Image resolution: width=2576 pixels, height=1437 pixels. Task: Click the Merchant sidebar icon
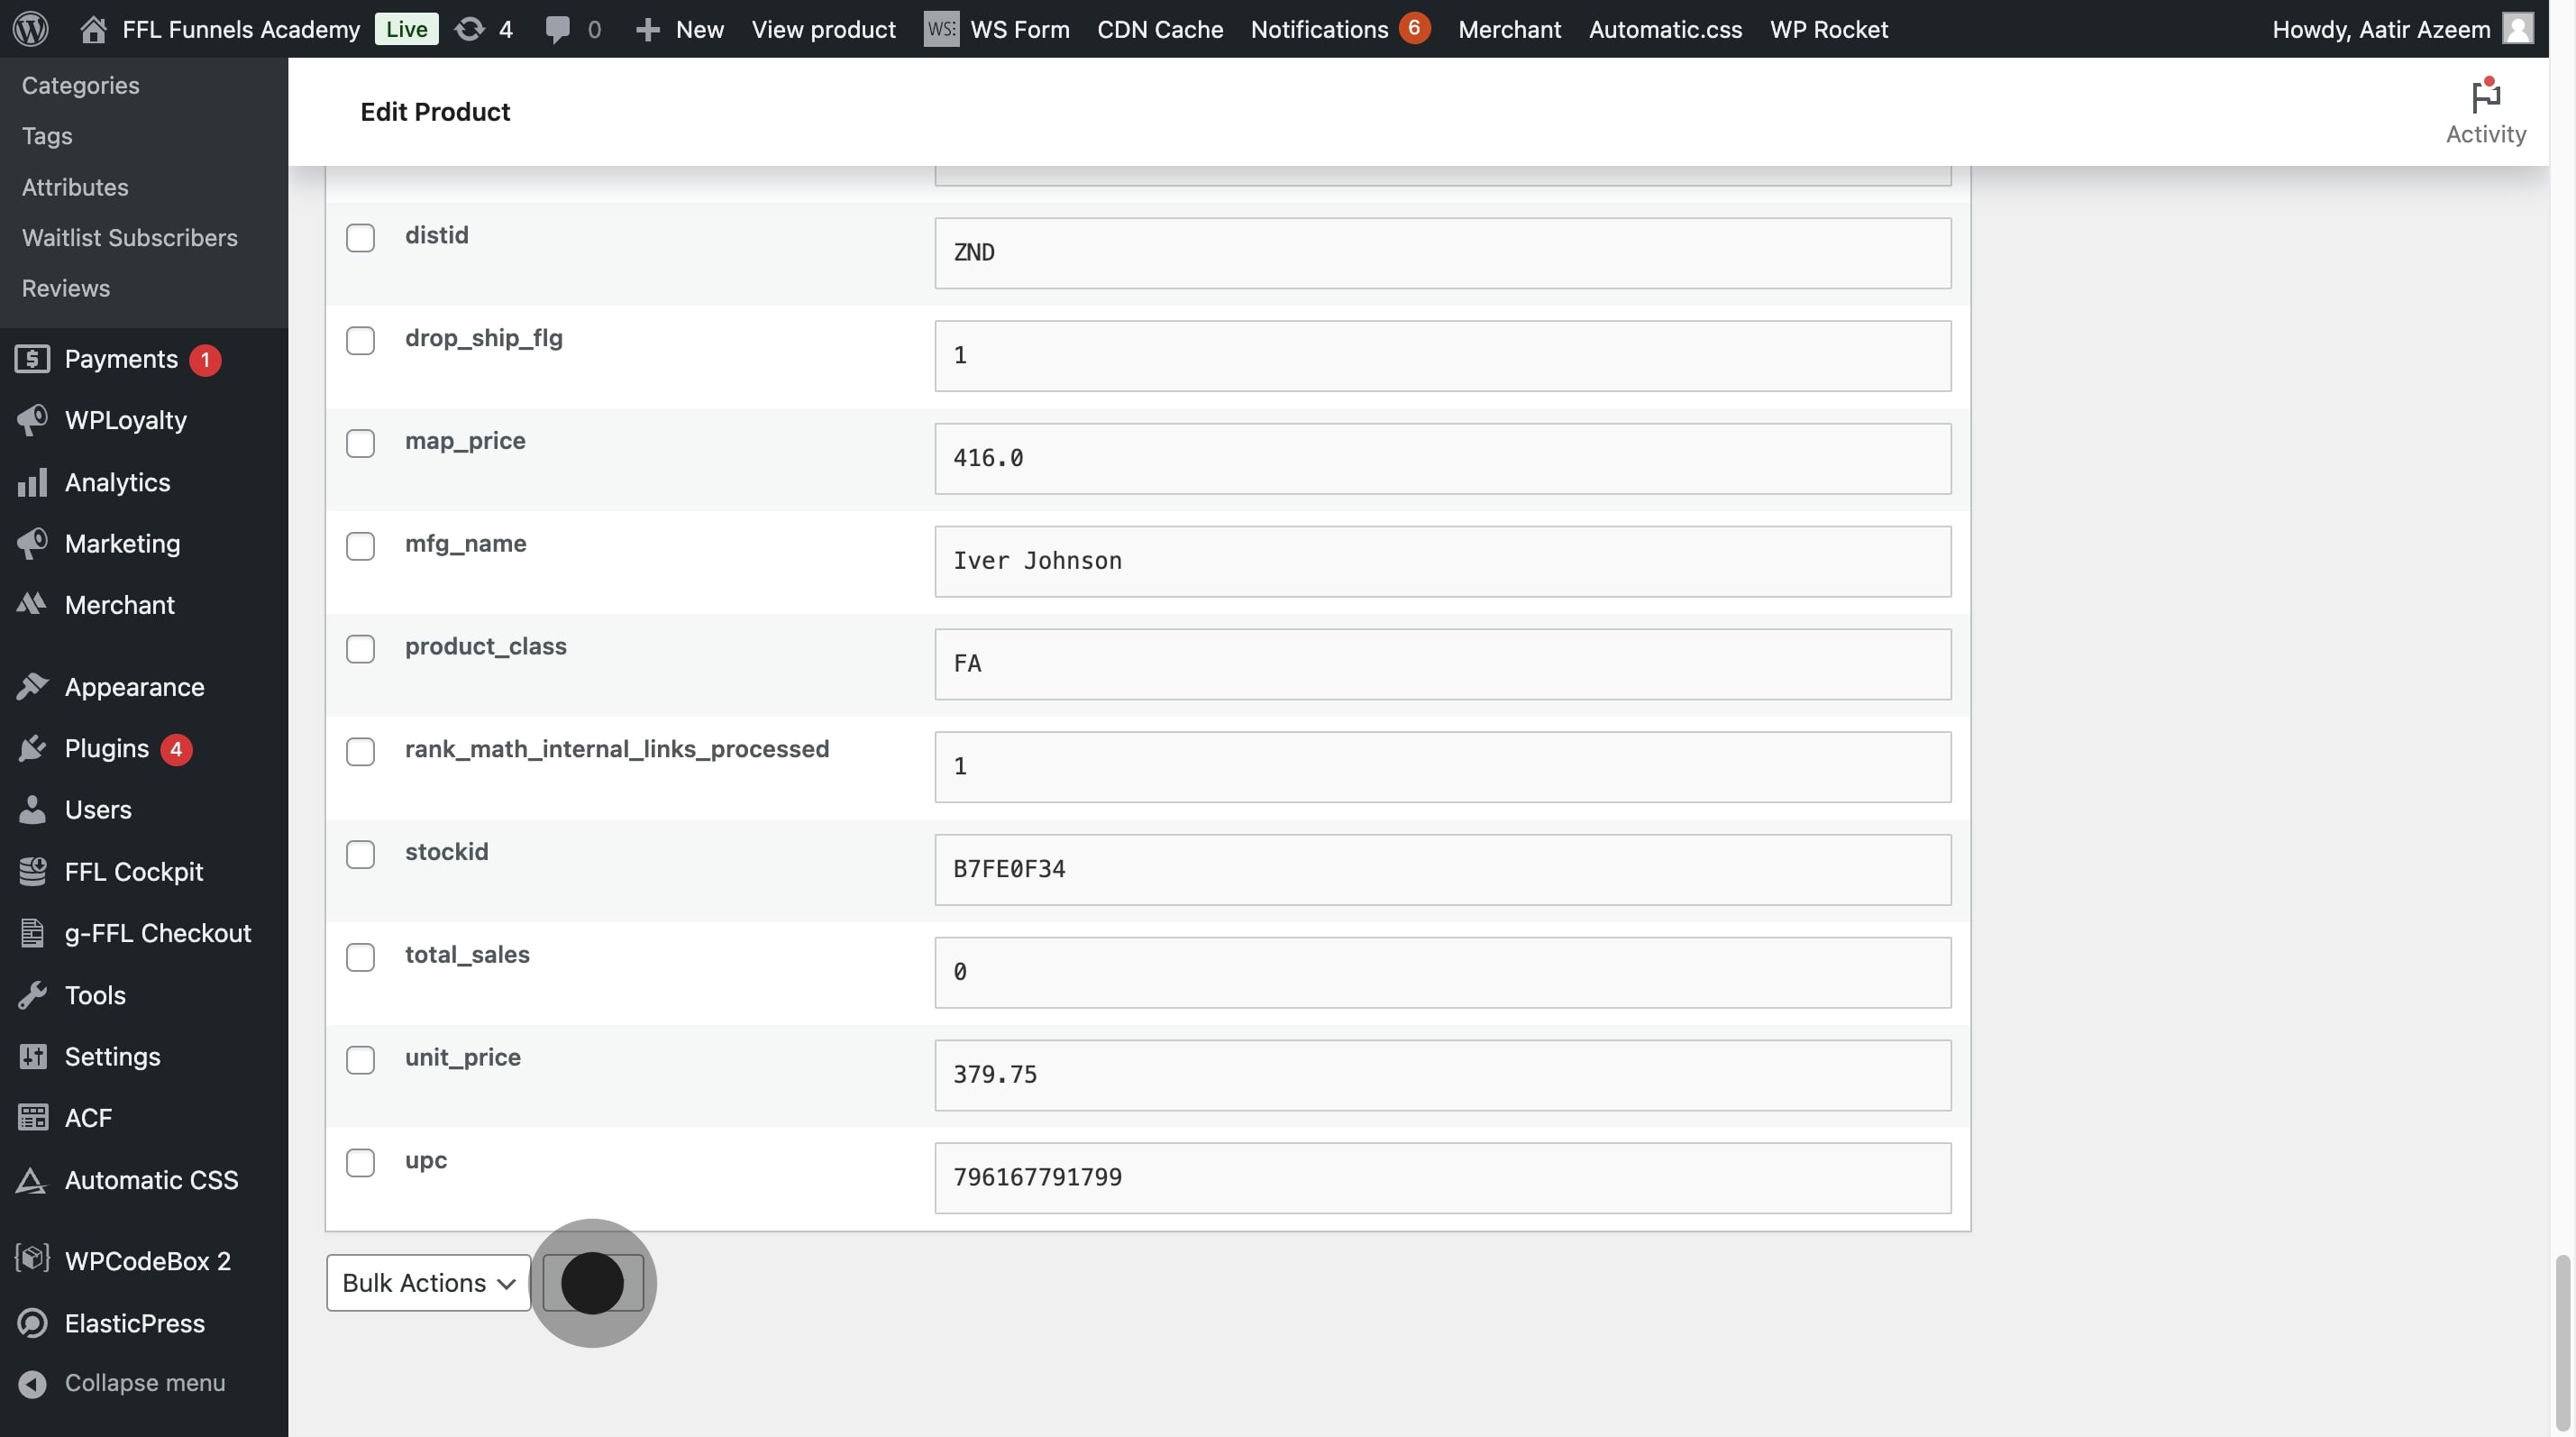[32, 604]
